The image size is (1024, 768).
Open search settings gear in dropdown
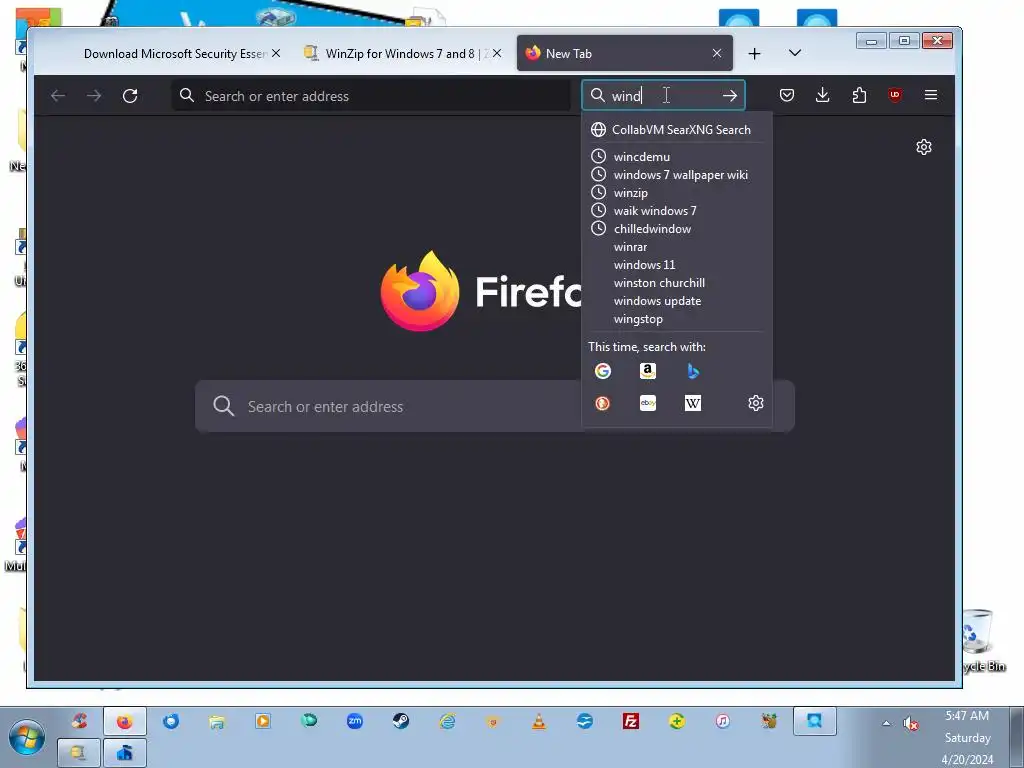click(756, 403)
